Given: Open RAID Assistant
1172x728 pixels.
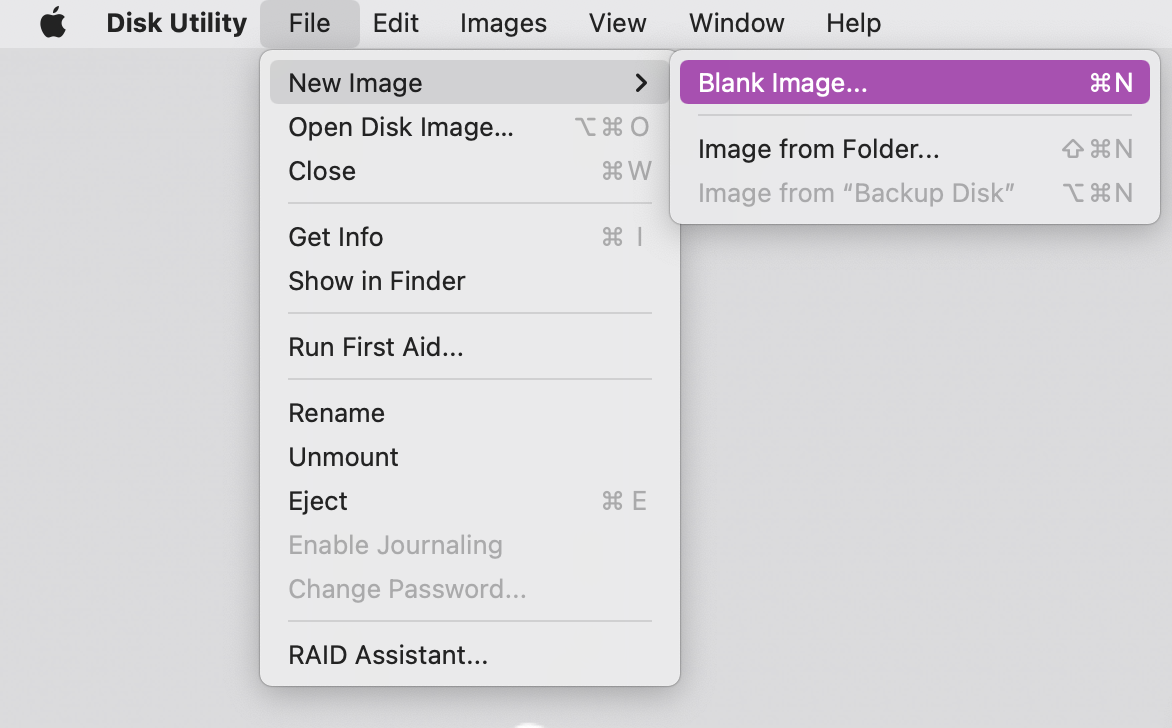Looking at the screenshot, I should tap(469, 655).
